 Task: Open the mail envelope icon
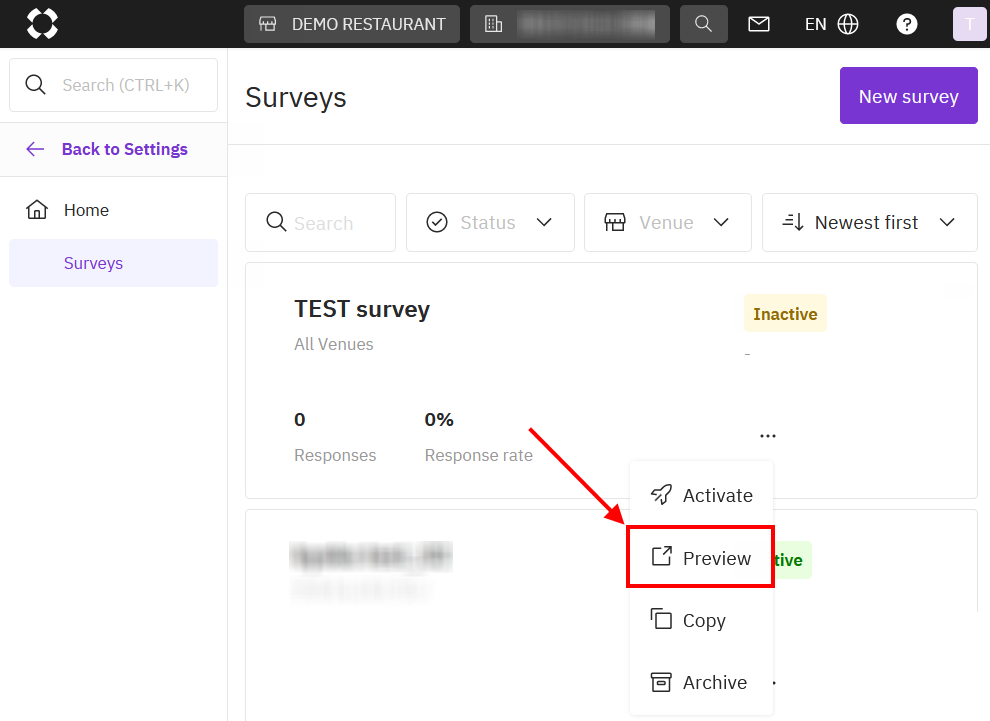(x=759, y=24)
